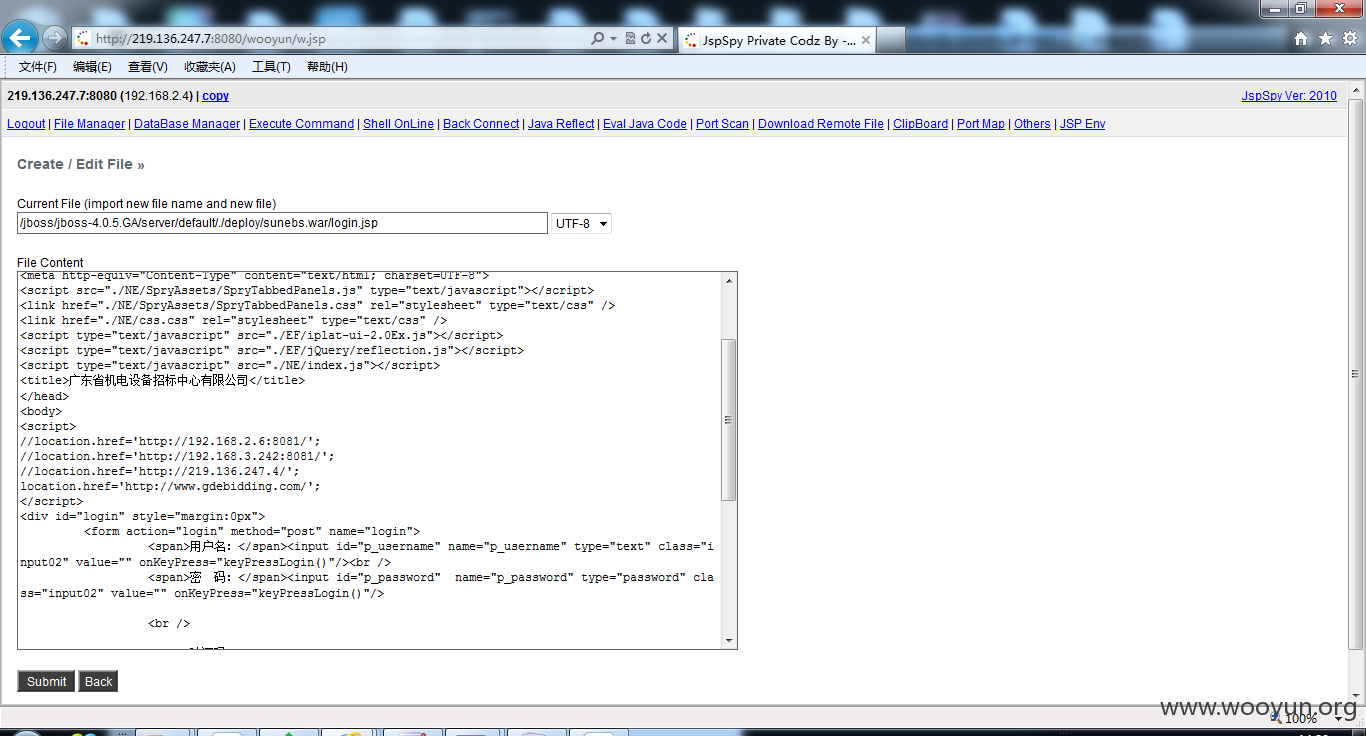
Task: Open the Execute Command link
Action: [301, 124]
